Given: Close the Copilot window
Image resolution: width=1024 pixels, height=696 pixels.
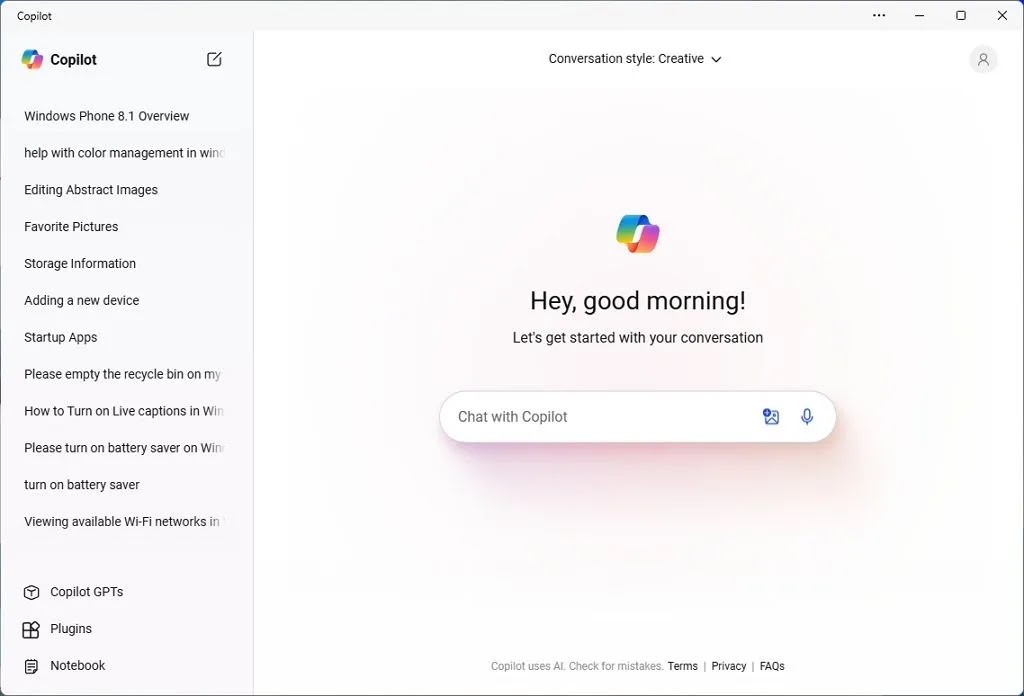Looking at the screenshot, I should 1002,15.
